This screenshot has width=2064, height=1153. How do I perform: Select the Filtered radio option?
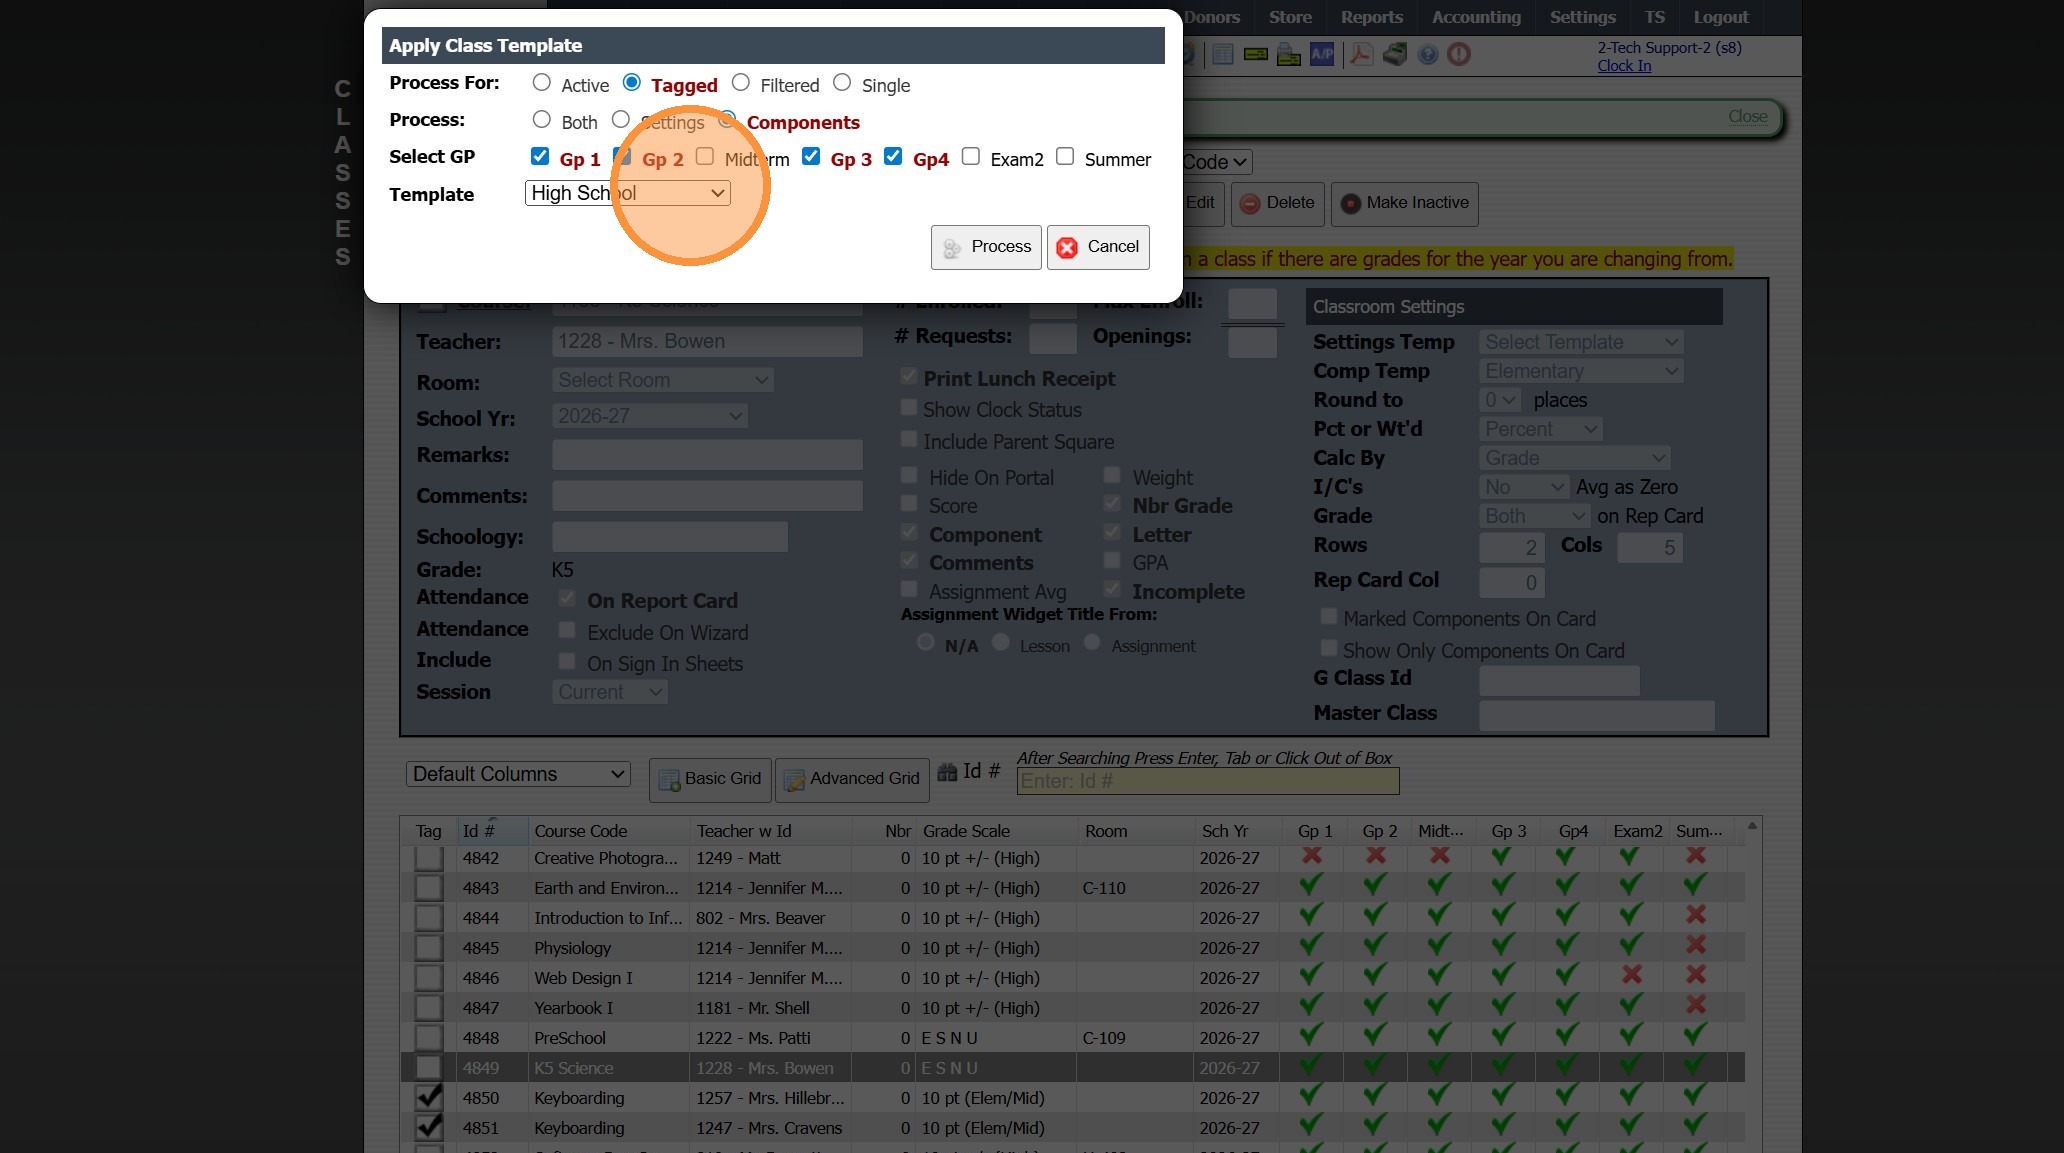tap(741, 83)
